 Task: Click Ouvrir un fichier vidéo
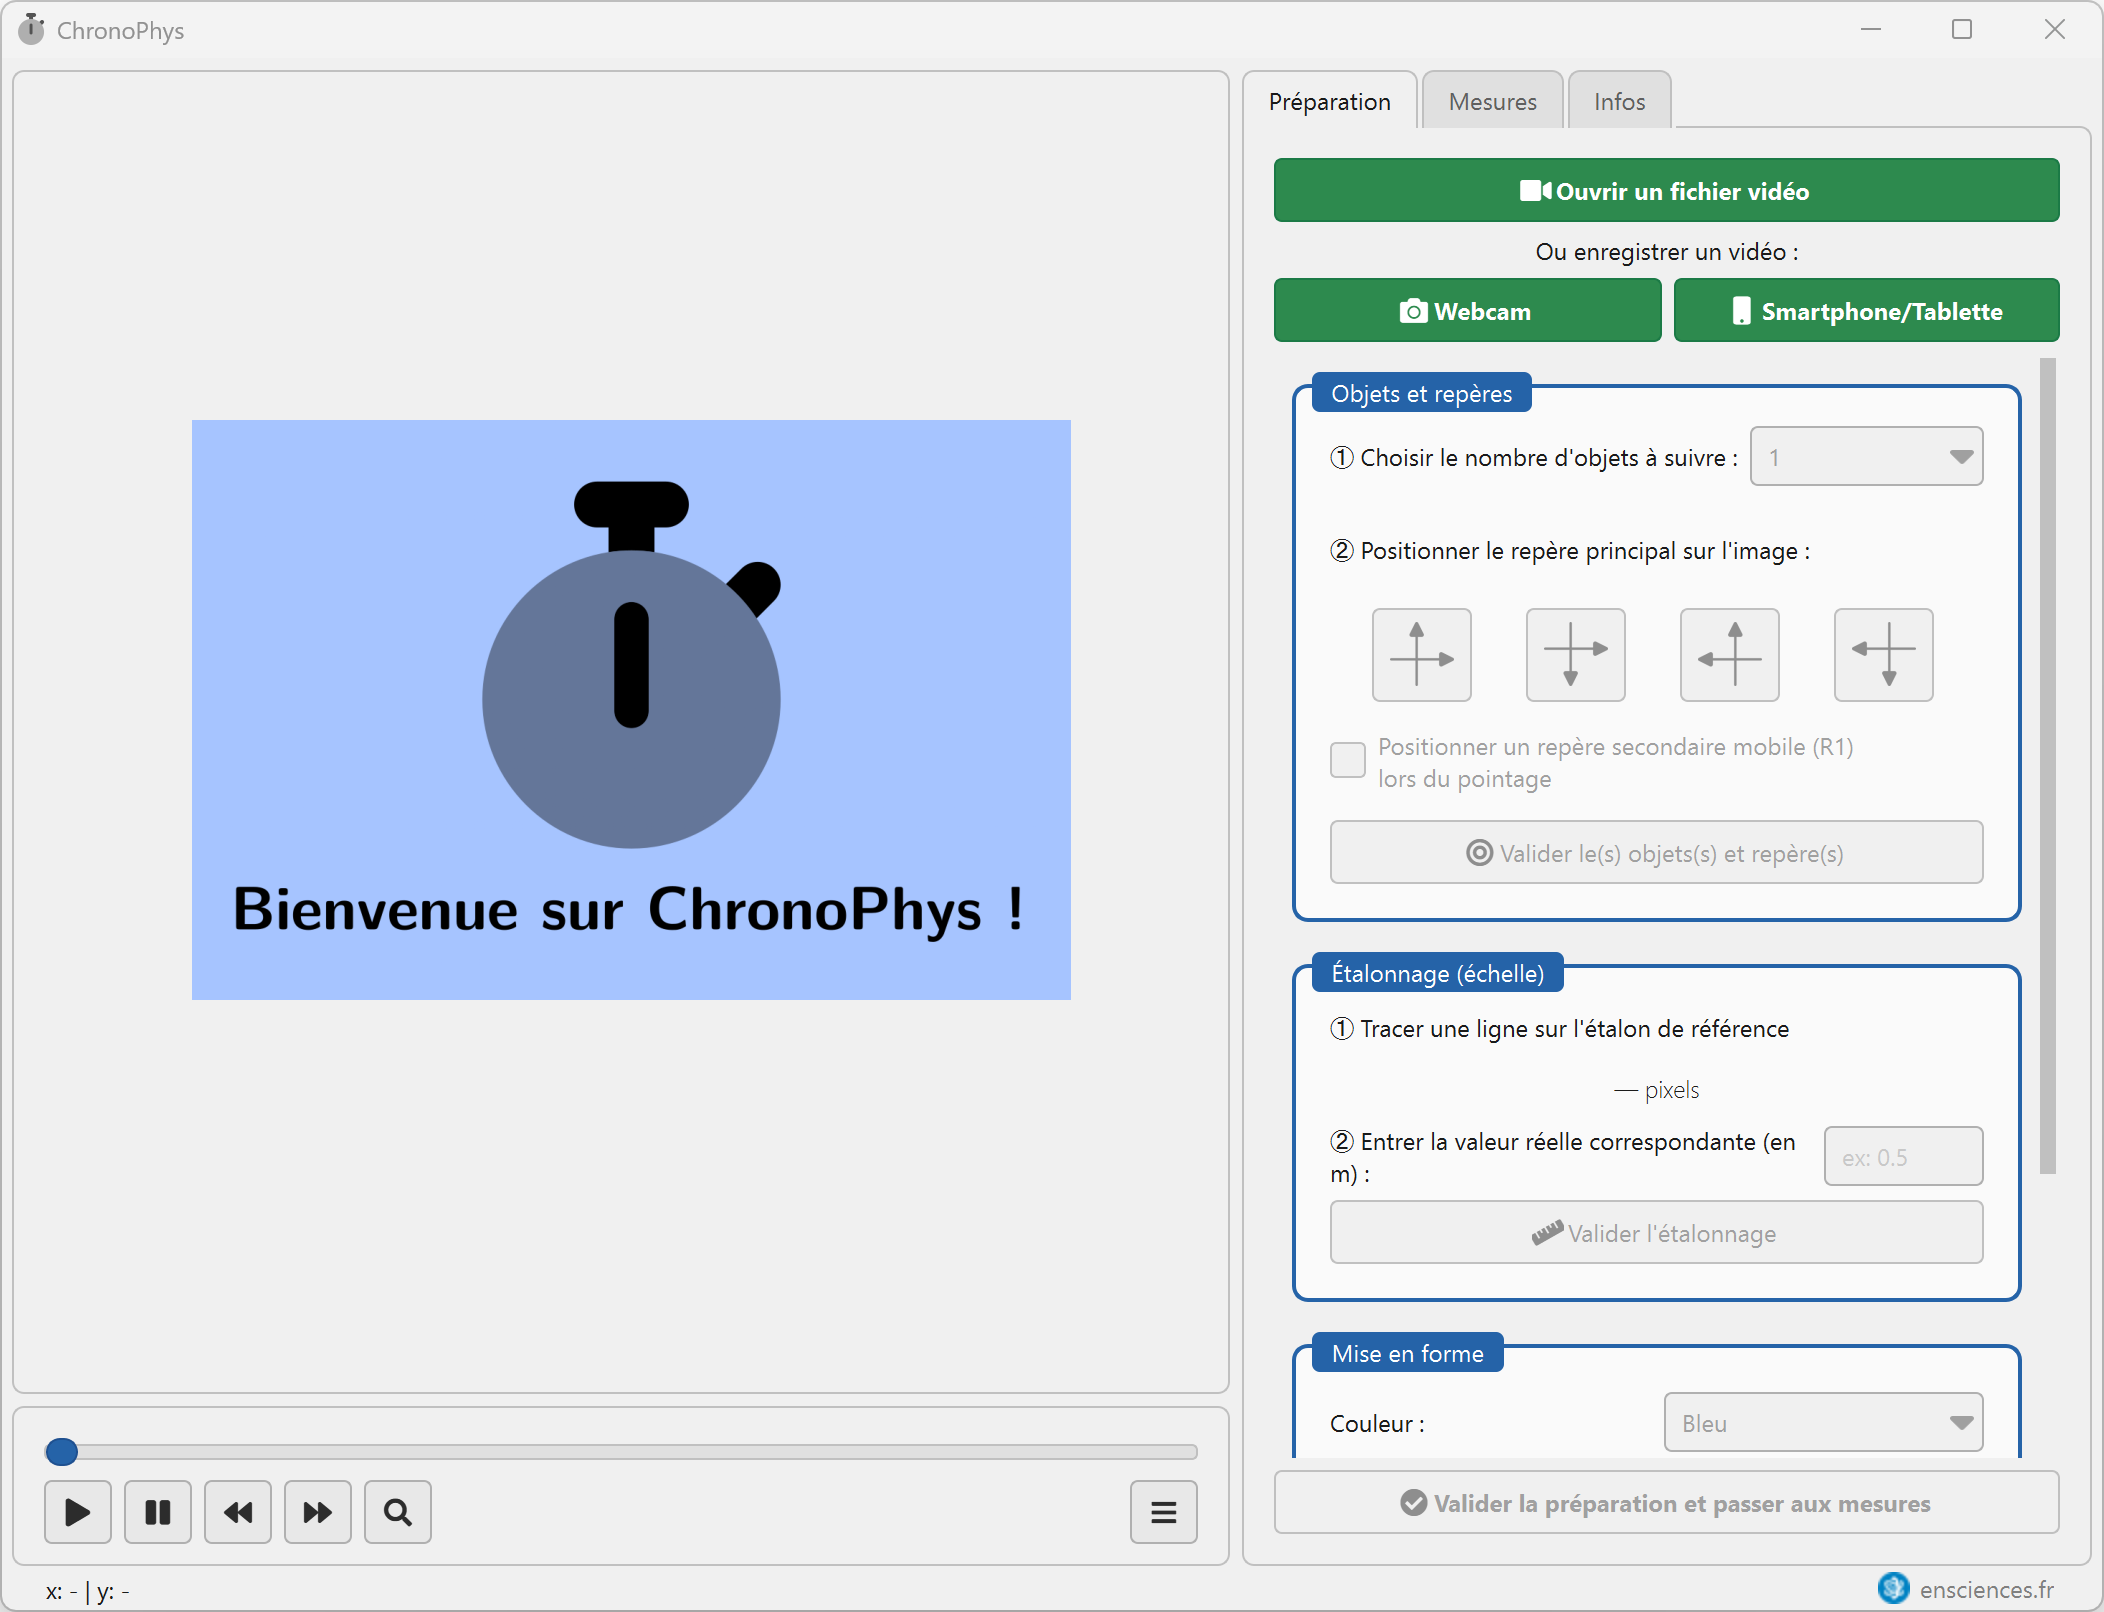(x=1665, y=191)
